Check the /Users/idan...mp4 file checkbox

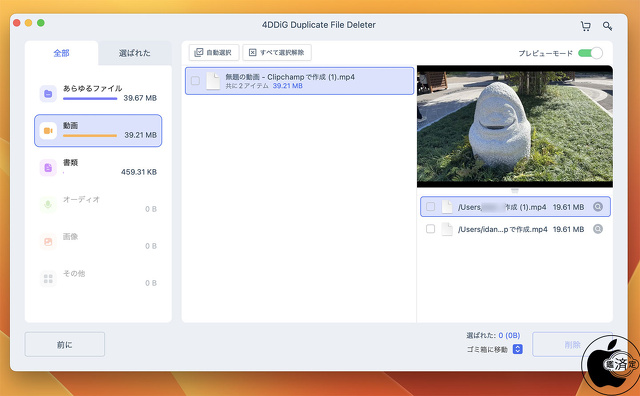click(430, 229)
